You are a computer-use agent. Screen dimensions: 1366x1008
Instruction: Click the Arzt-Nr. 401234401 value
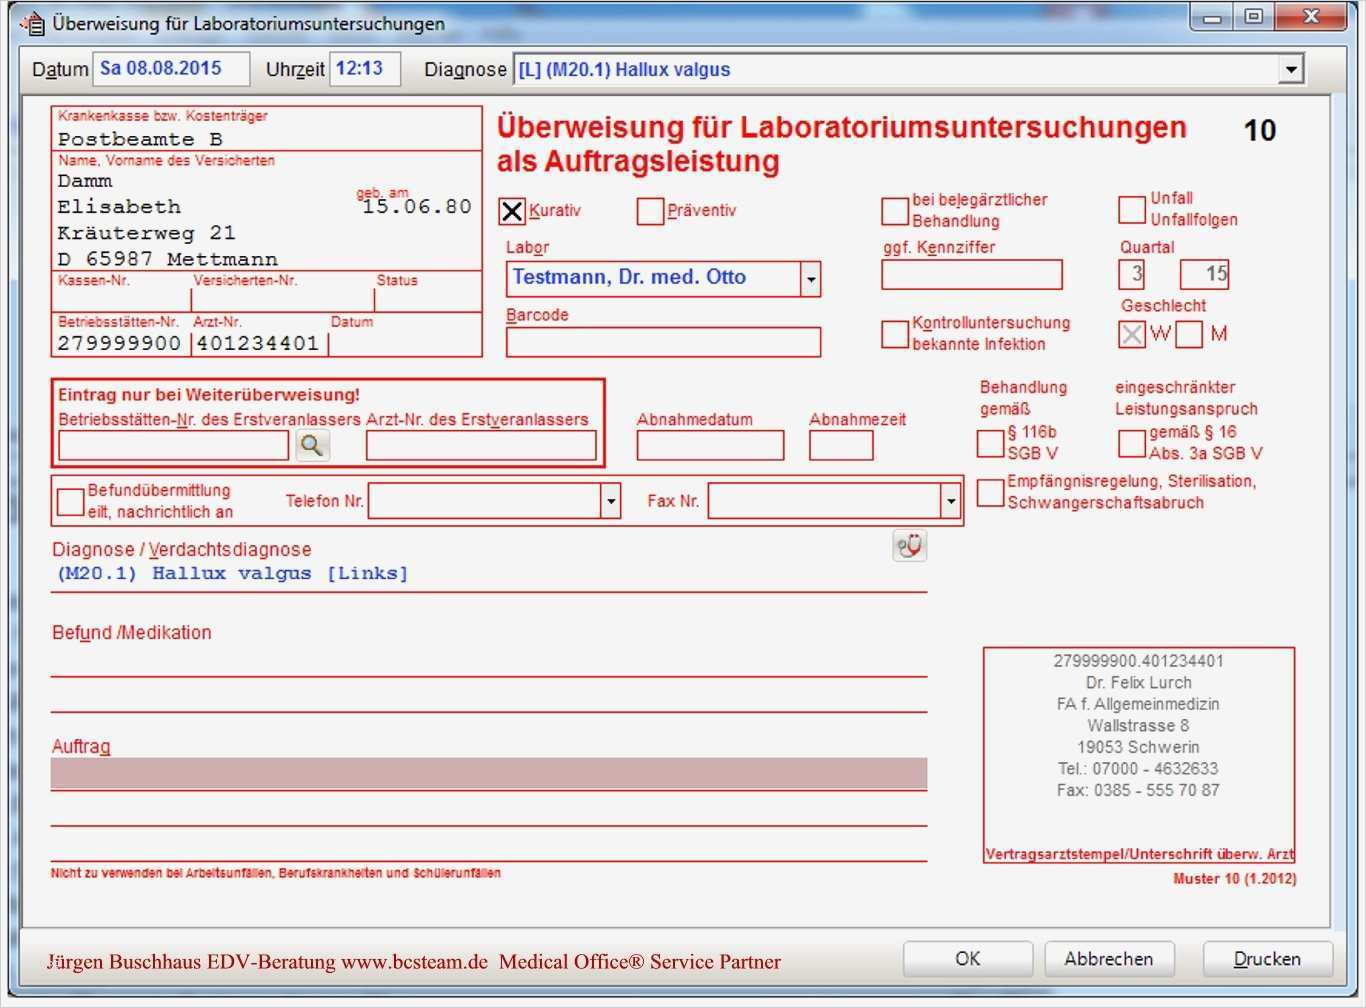(x=258, y=343)
